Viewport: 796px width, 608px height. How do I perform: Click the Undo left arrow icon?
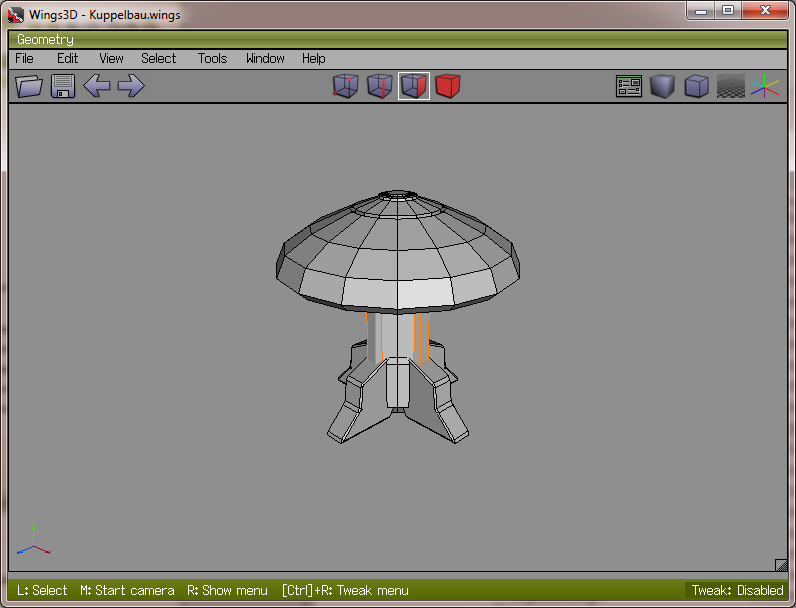97,86
